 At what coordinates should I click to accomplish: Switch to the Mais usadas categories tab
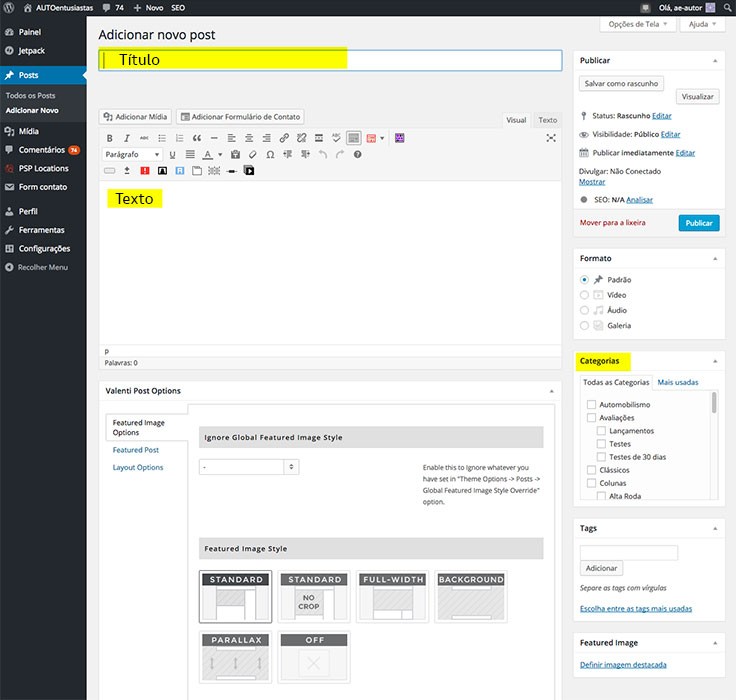(x=678, y=382)
